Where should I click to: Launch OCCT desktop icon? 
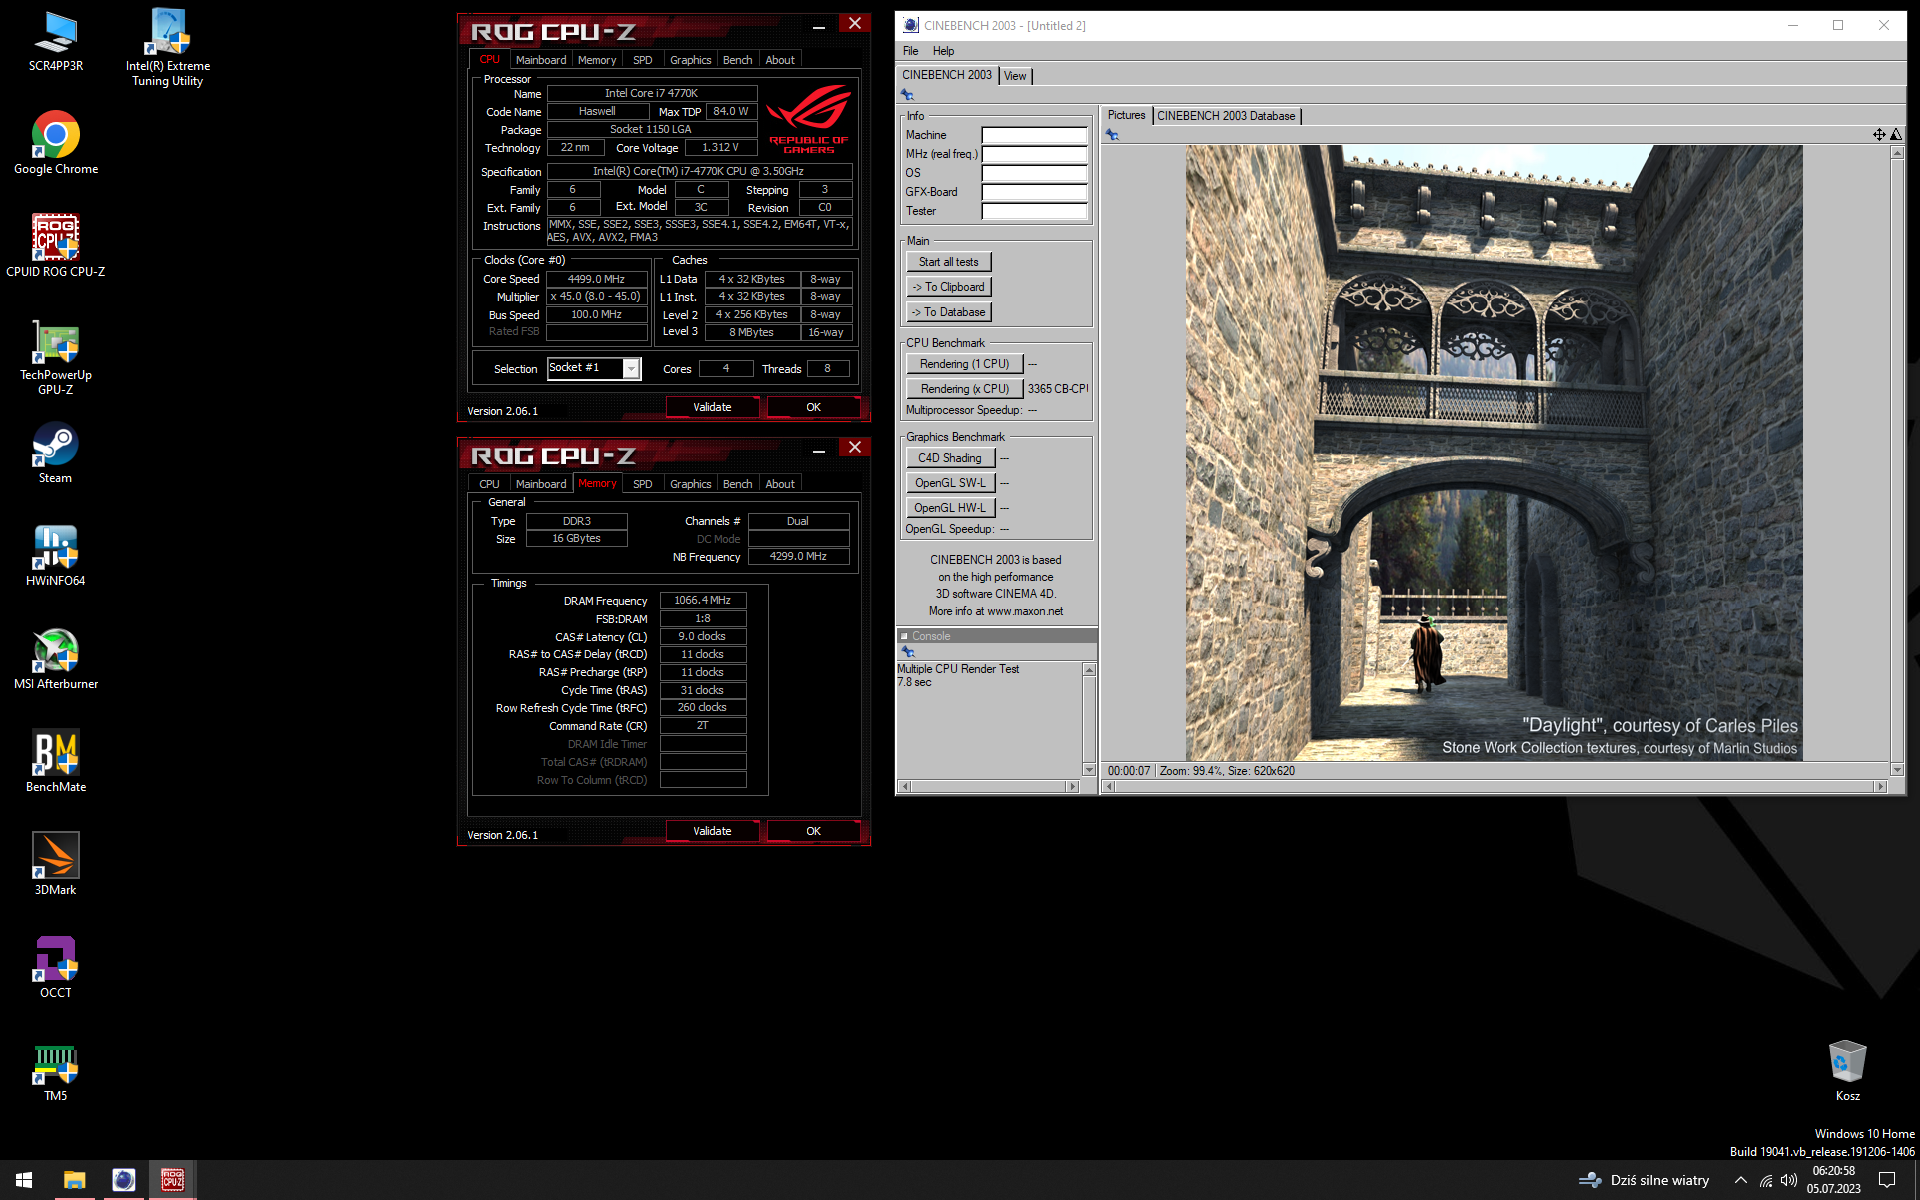[56, 968]
